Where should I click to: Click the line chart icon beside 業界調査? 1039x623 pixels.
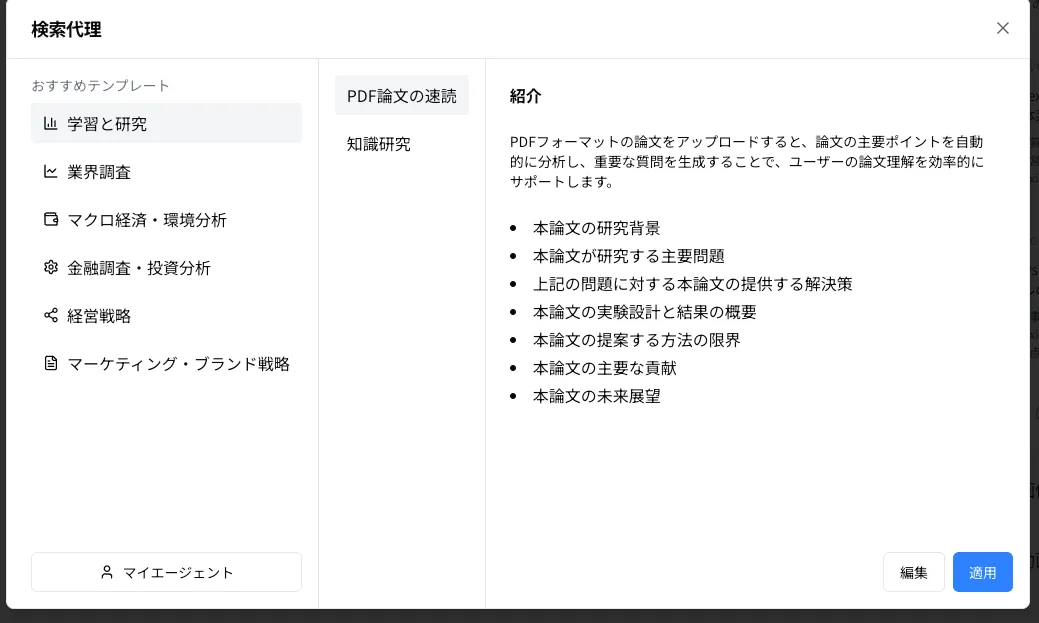pos(50,172)
